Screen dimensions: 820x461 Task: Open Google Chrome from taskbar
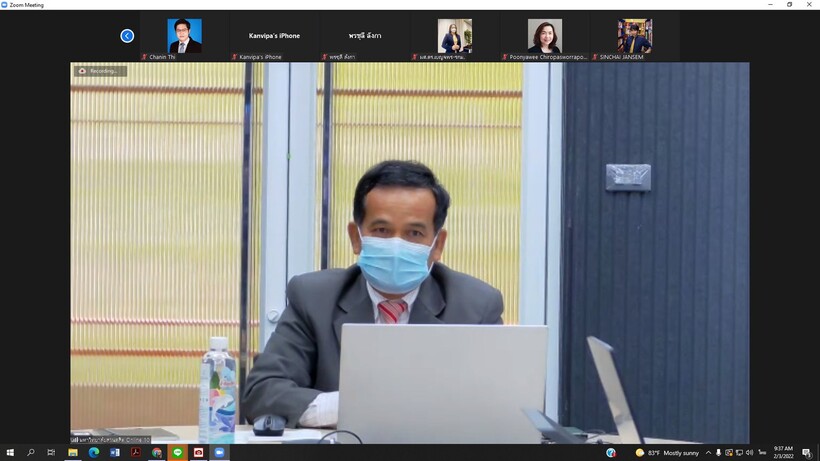point(156,453)
